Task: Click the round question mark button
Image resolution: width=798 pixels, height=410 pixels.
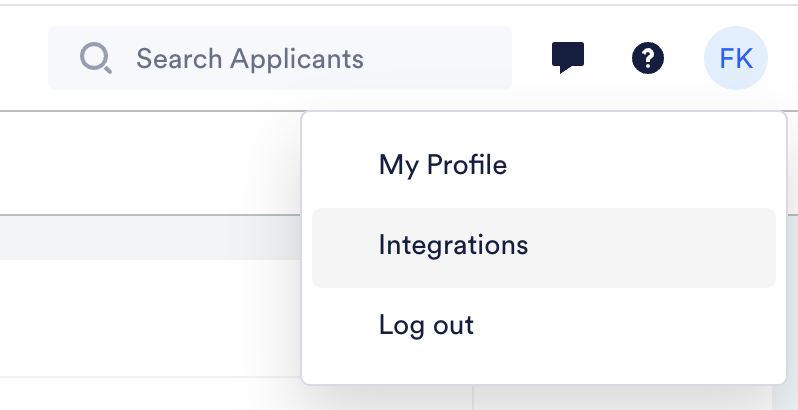Action: 647,58
